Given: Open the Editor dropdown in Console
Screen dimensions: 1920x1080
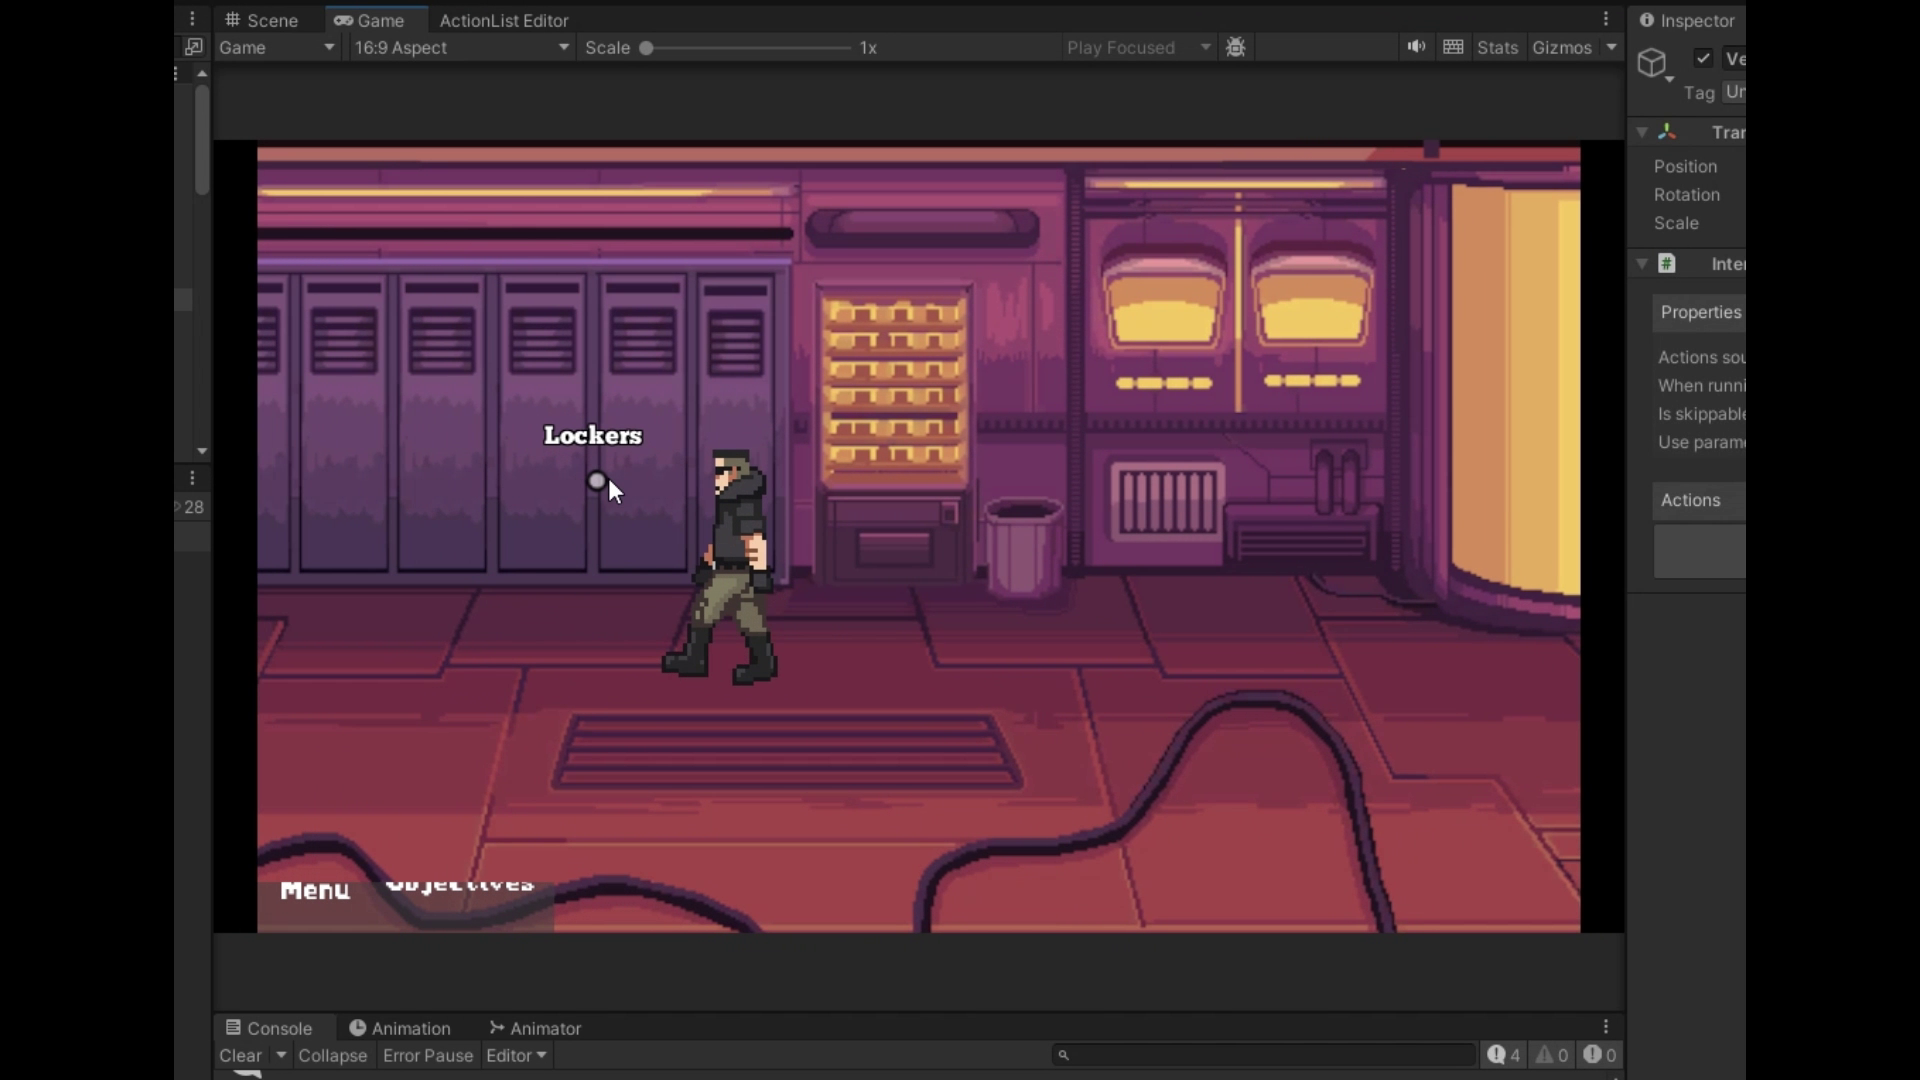Looking at the screenshot, I should 516,1055.
